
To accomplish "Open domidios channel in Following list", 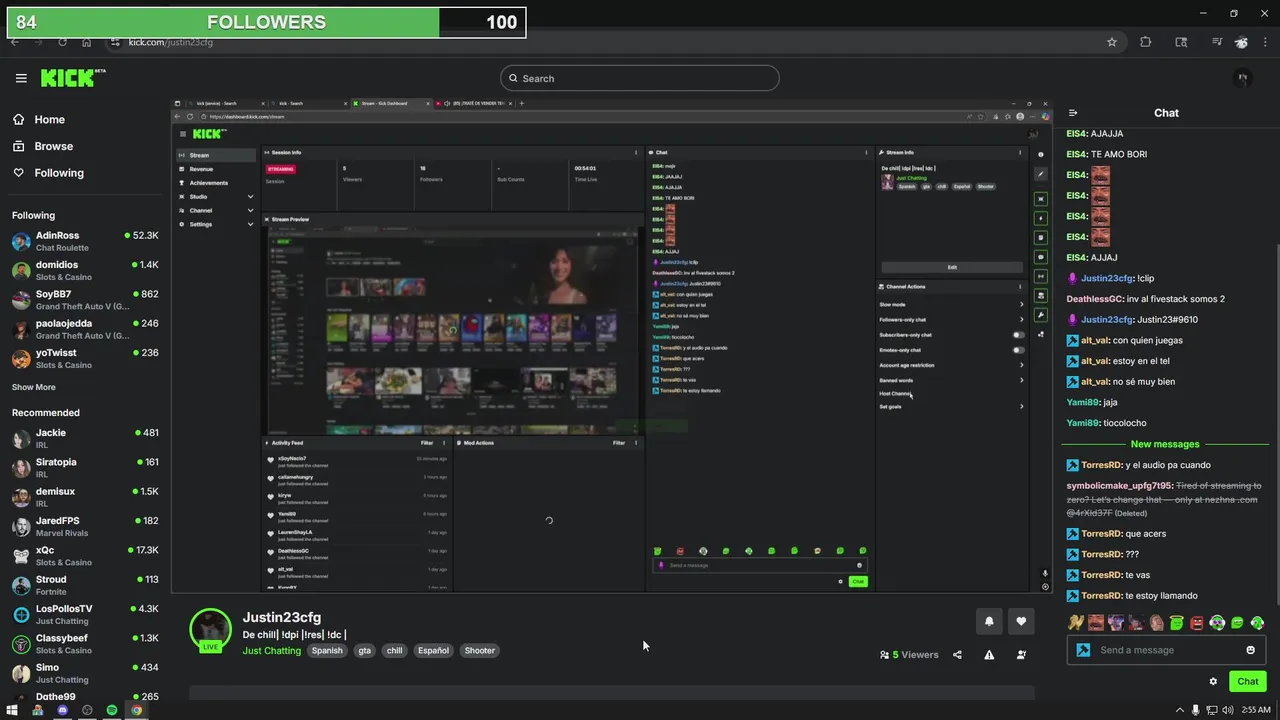I will click(x=85, y=270).
